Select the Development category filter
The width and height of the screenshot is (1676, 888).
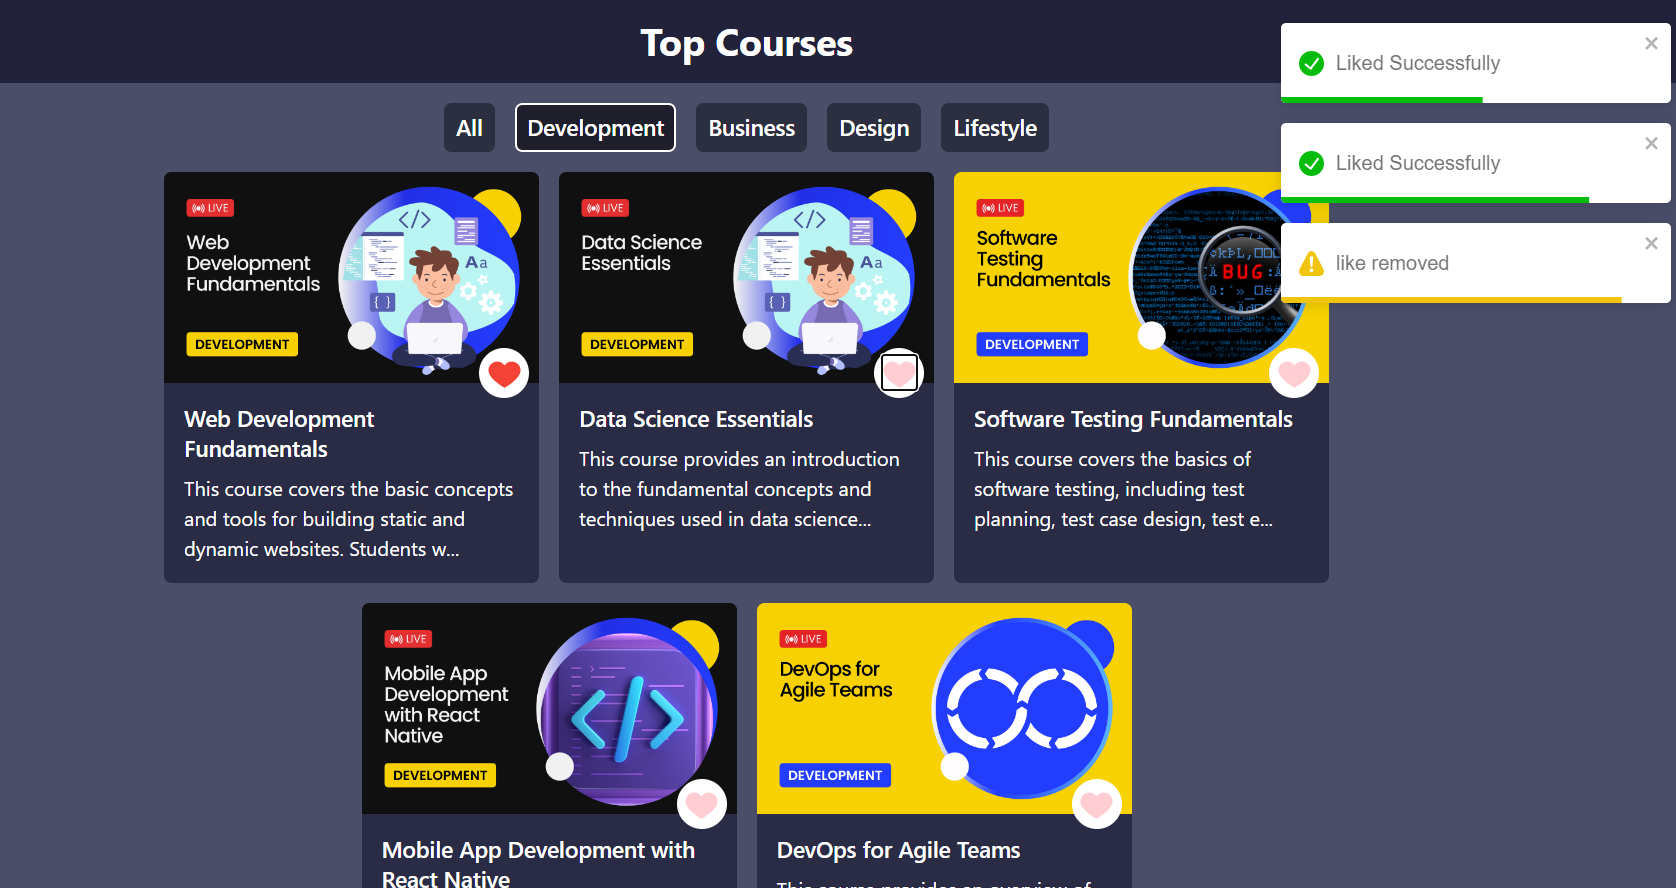pyautogui.click(x=596, y=128)
